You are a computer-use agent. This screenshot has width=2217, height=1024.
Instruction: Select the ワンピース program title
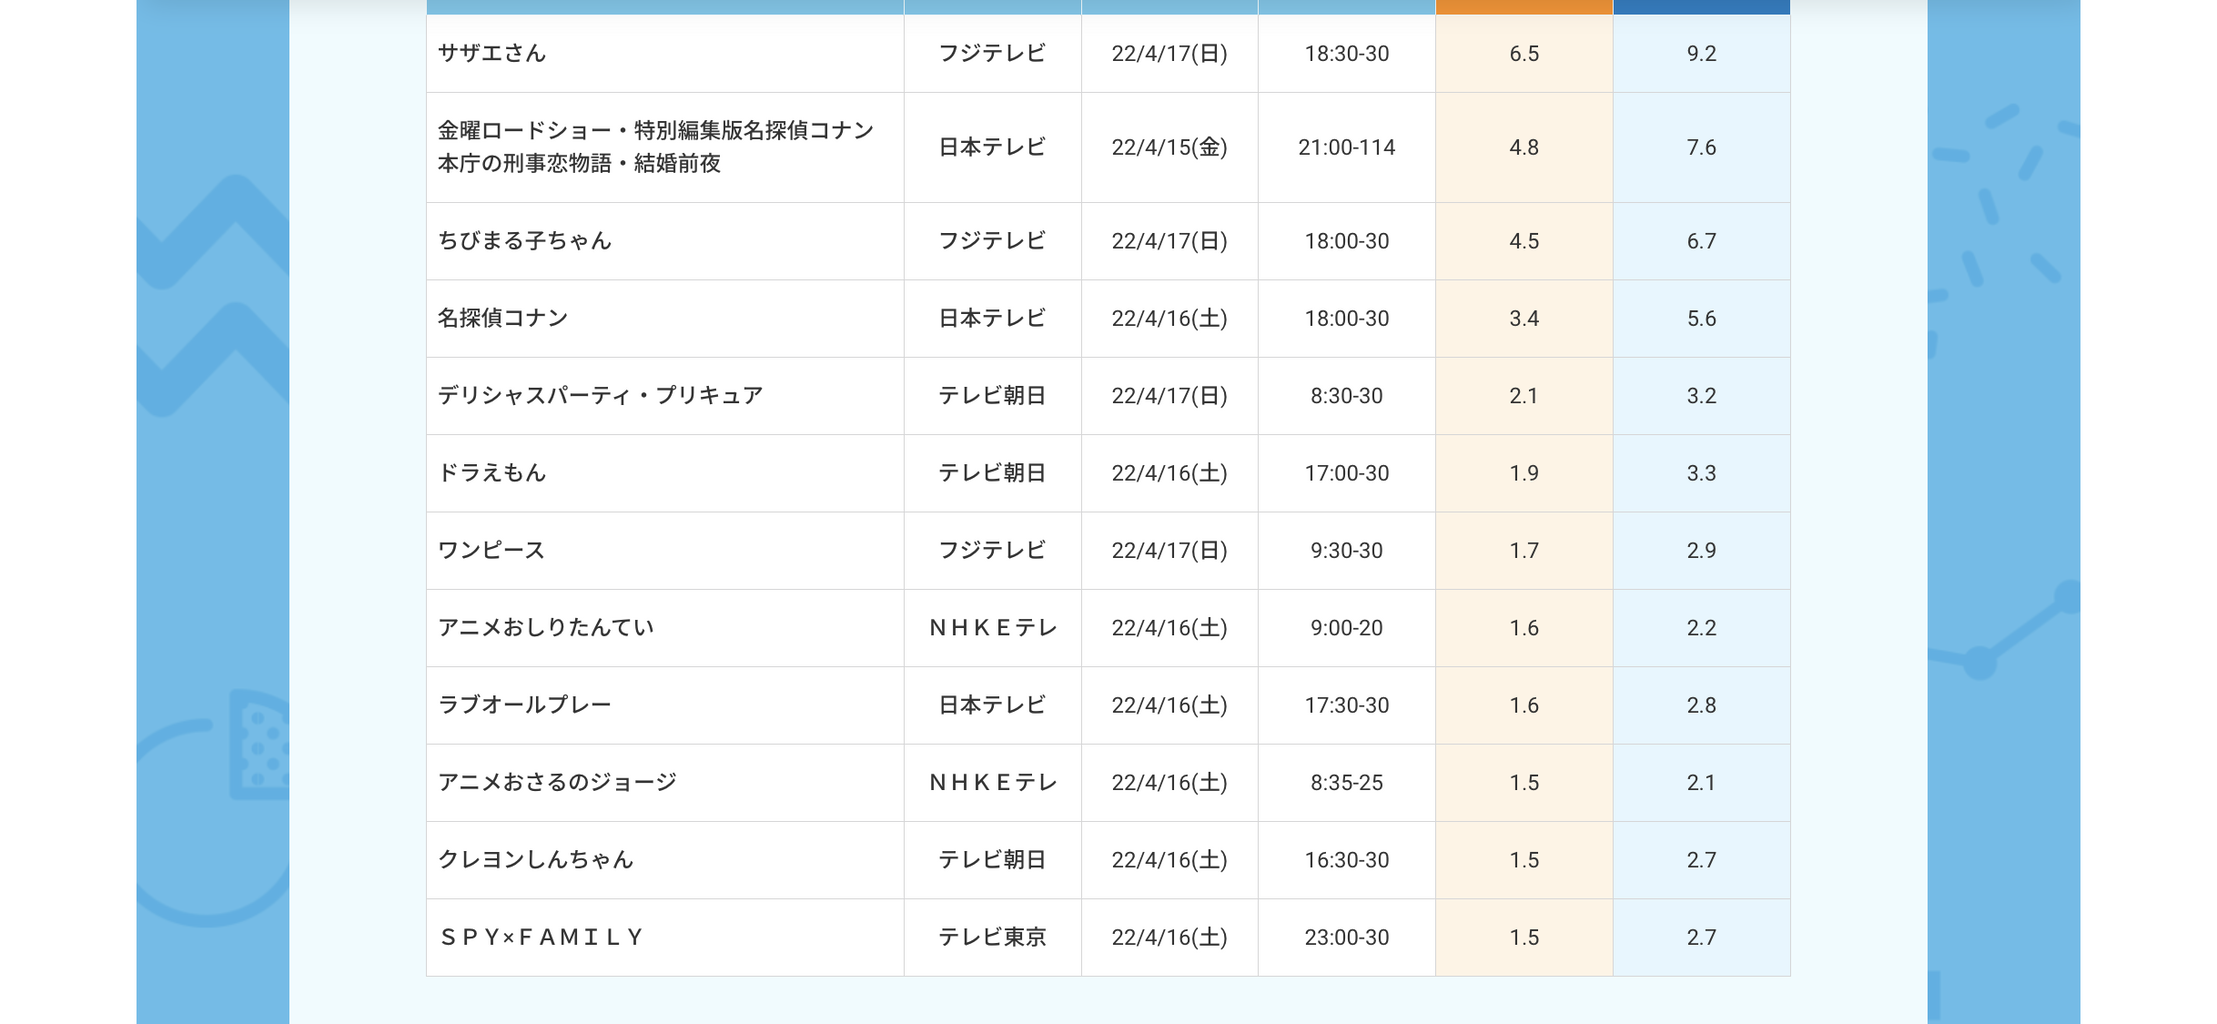click(x=492, y=550)
